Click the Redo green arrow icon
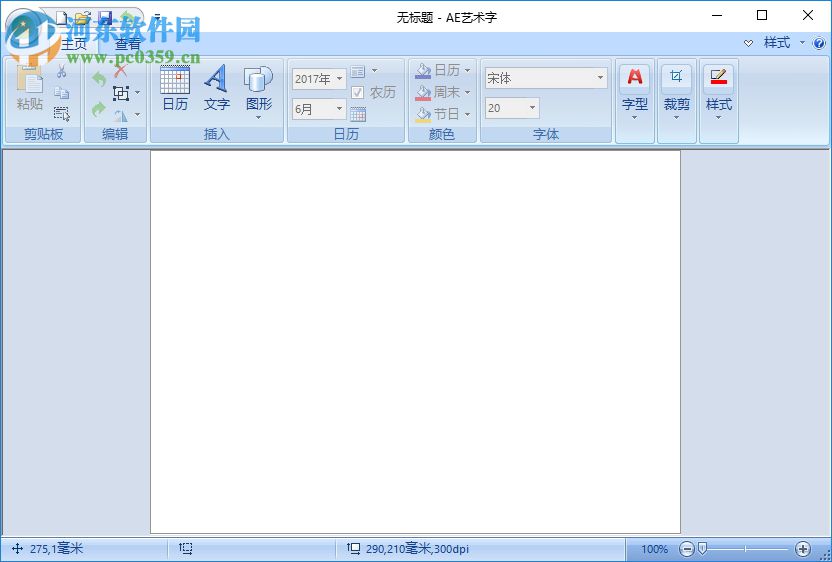 (99, 110)
